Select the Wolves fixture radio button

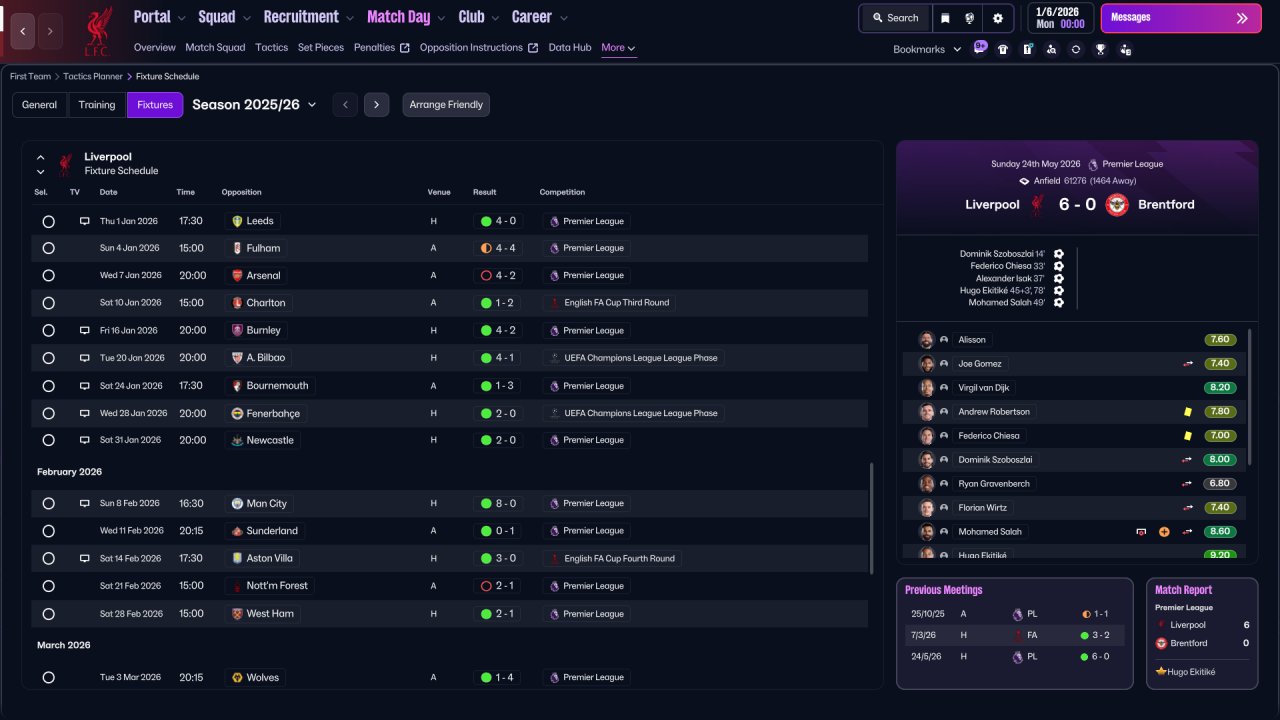pyautogui.click(x=48, y=678)
